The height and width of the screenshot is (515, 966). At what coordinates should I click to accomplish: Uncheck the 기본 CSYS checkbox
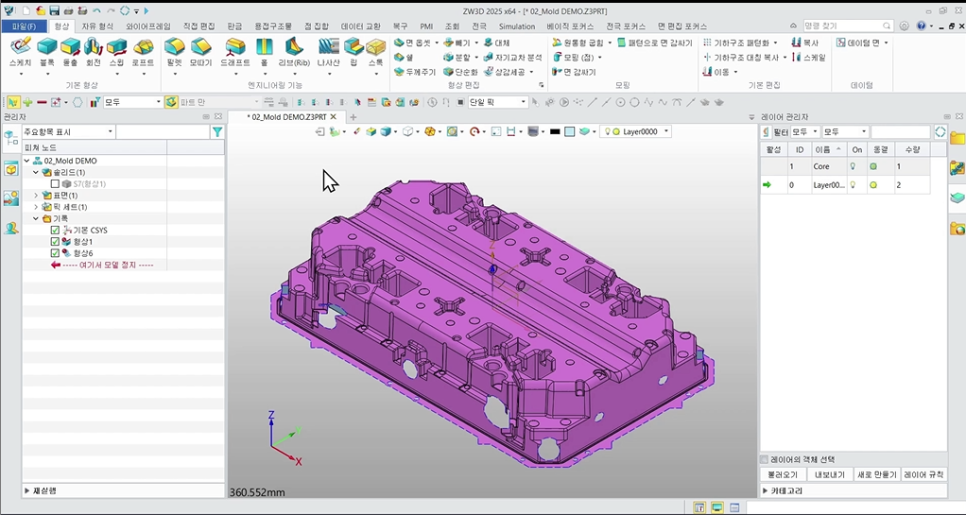[x=55, y=230]
